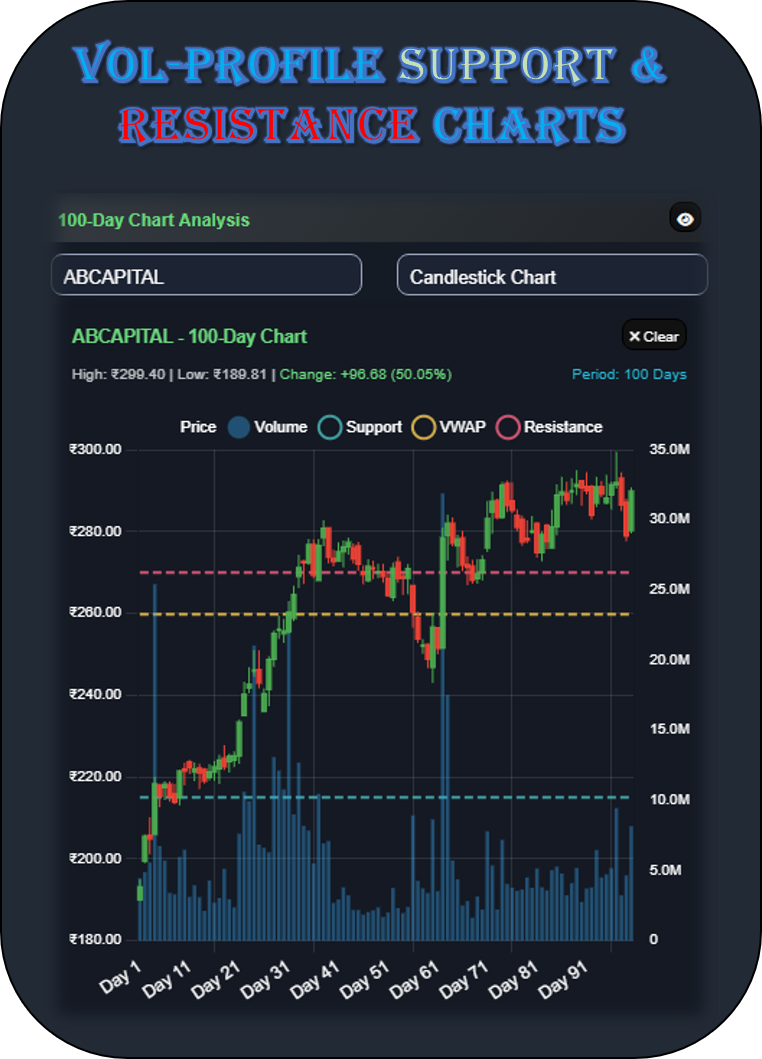
Task: Click the Support legend teal circle
Action: click(x=330, y=427)
